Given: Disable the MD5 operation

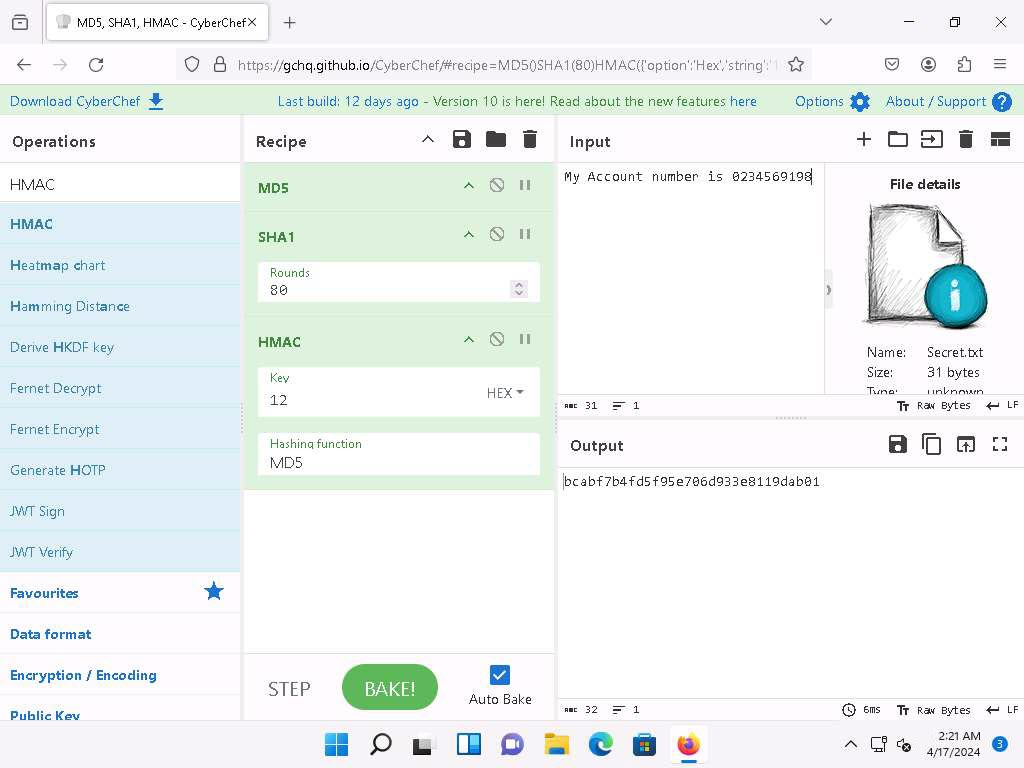Looking at the screenshot, I should [497, 186].
